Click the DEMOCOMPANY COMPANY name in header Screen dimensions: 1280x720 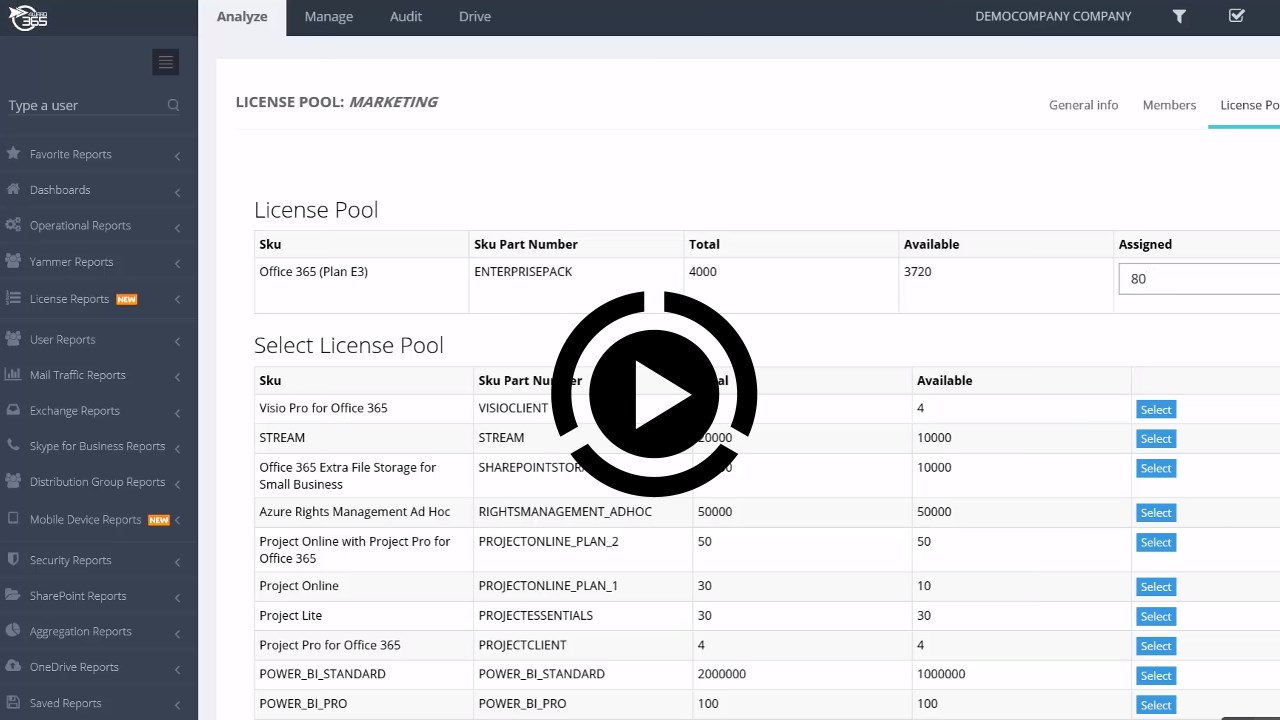(1053, 16)
